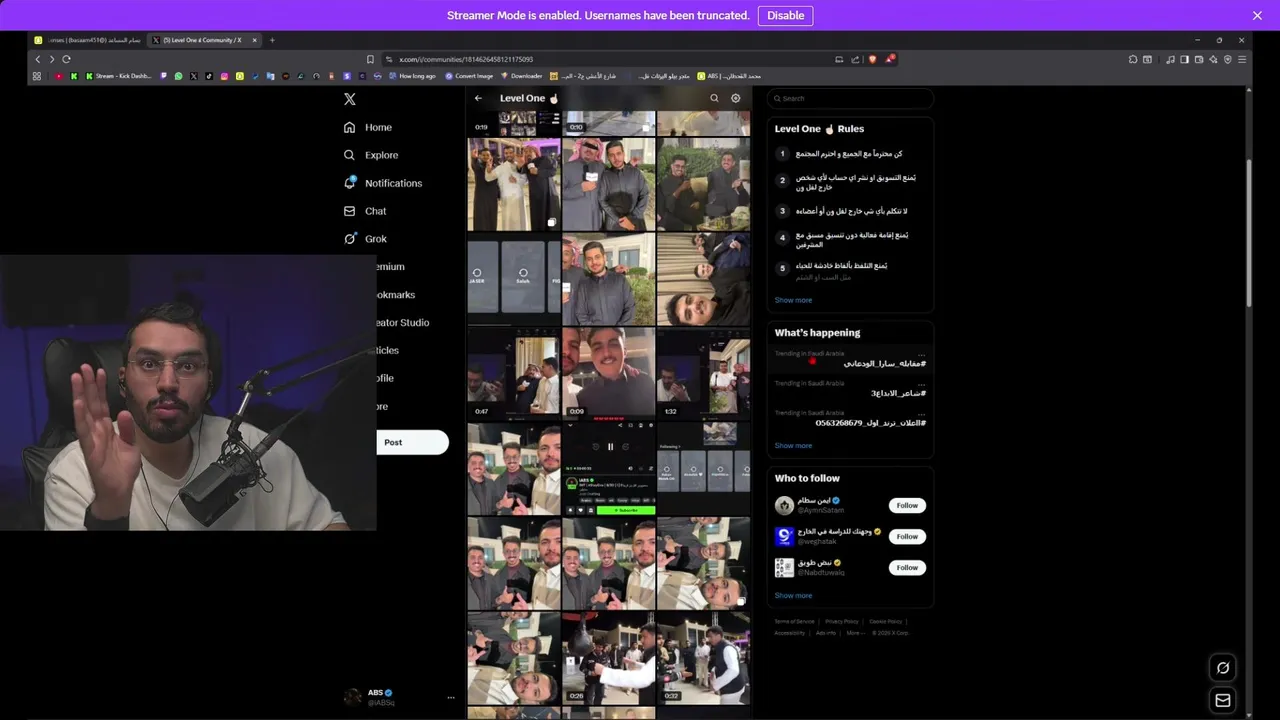Open Grok in the sidebar

pyautogui.click(x=364, y=239)
